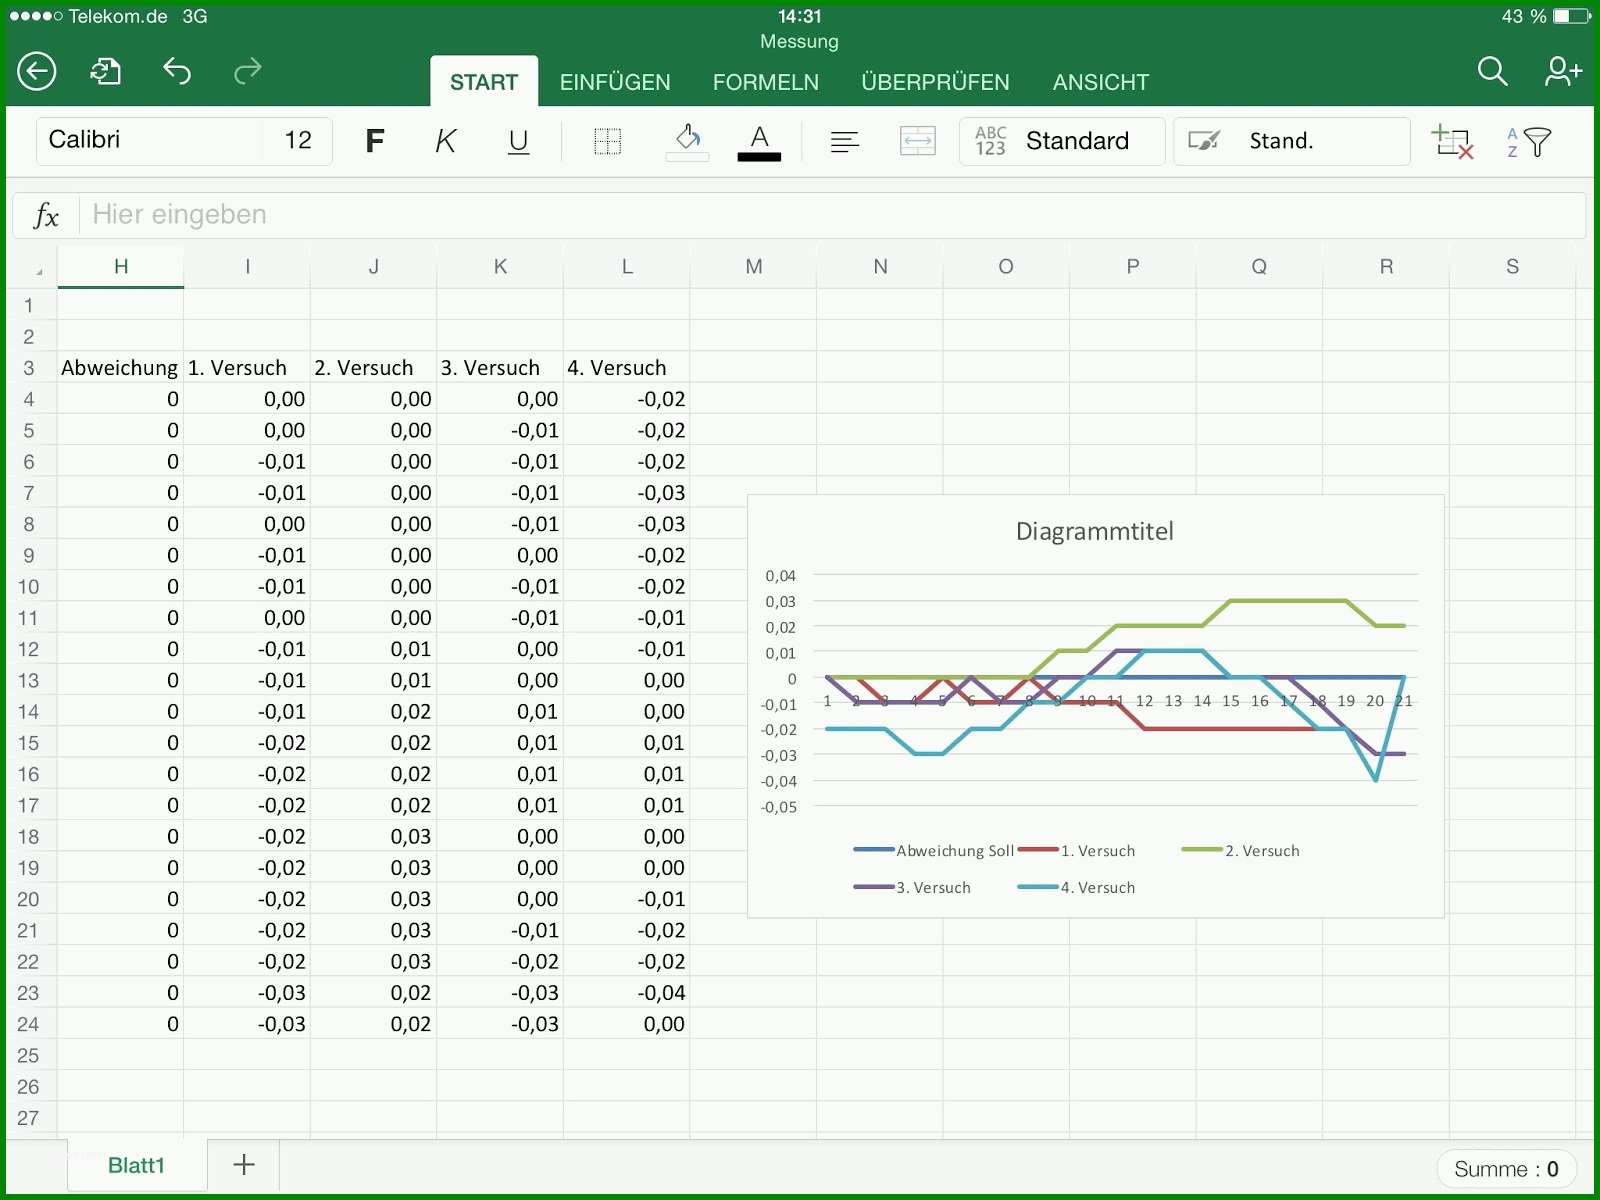Undo the last action
Screen dimensions: 1600x1200
177,71
